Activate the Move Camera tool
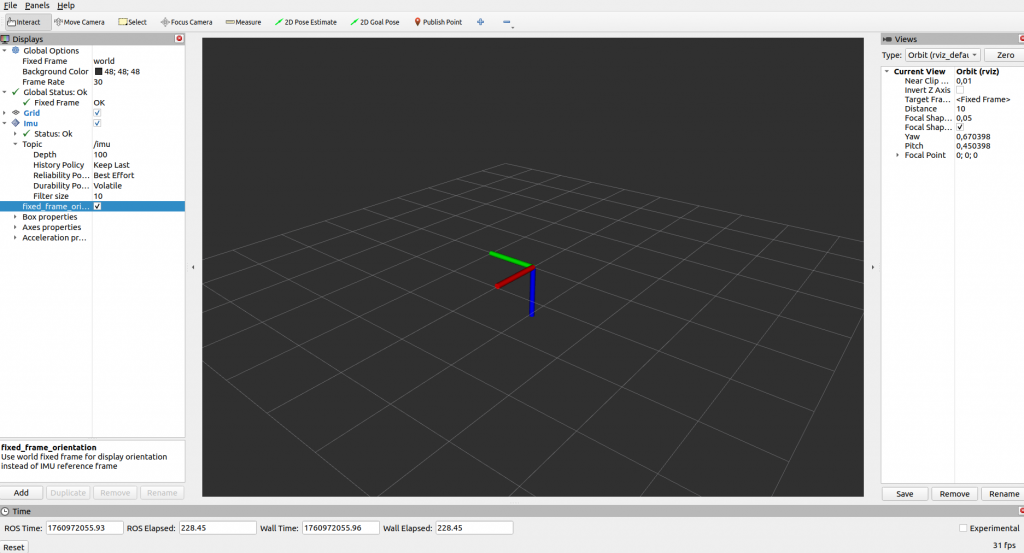Image resolution: width=1024 pixels, height=553 pixels. pyautogui.click(x=79, y=22)
